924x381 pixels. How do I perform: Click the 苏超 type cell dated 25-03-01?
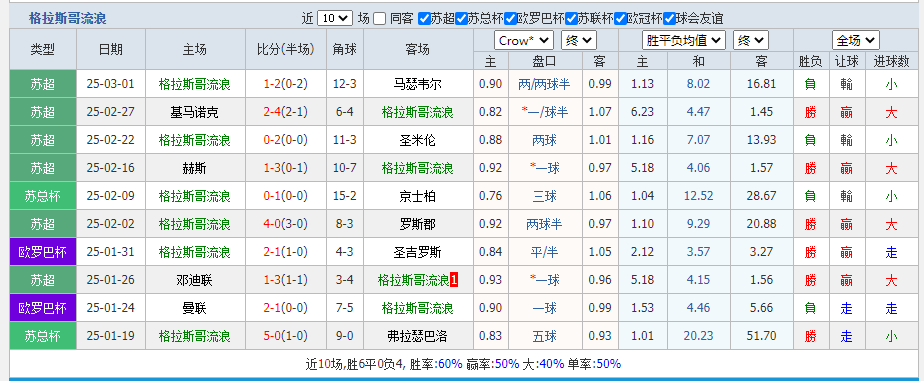click(x=43, y=84)
